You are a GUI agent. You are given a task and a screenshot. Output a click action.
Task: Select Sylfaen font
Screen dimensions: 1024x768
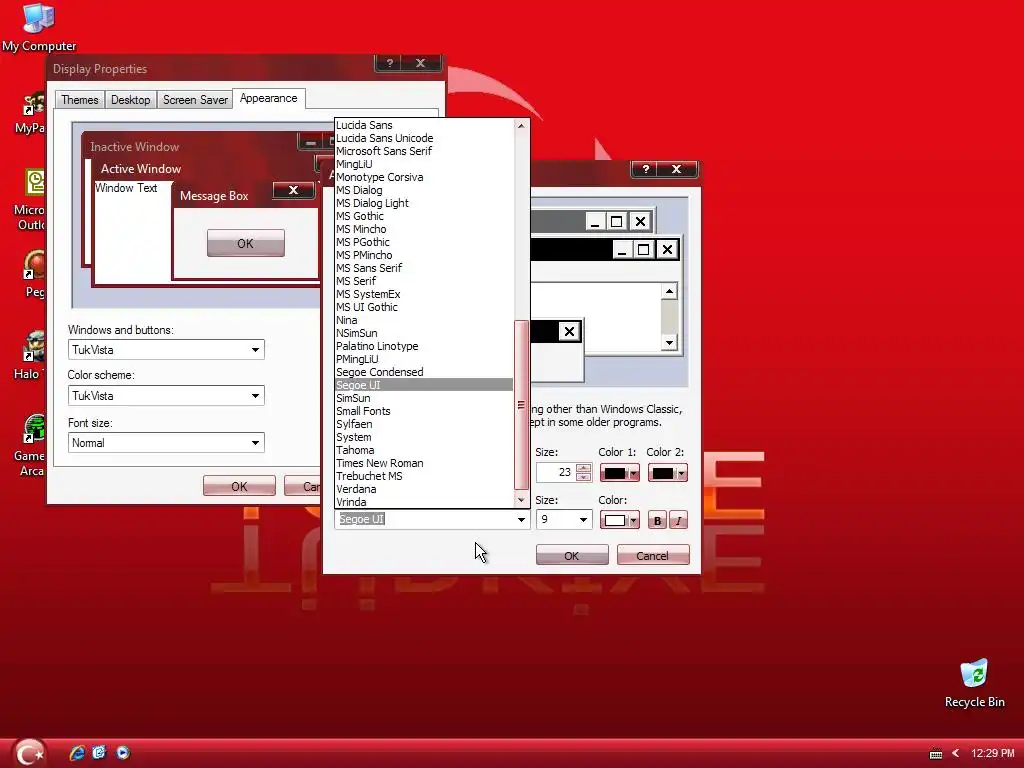[424, 424]
